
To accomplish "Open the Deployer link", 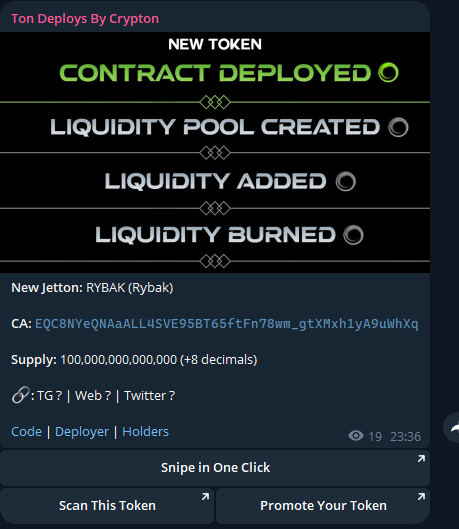I will click(82, 431).
